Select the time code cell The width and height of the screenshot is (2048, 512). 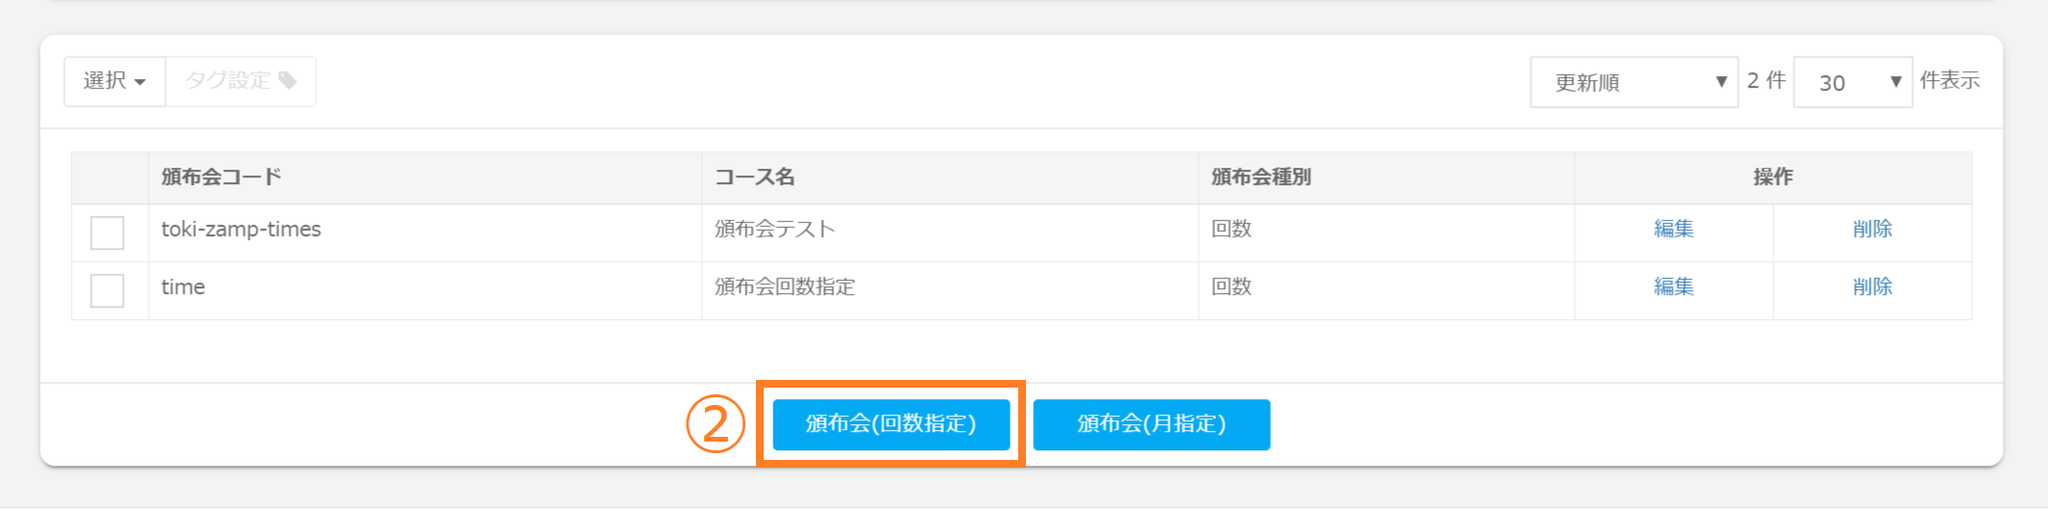tap(183, 287)
